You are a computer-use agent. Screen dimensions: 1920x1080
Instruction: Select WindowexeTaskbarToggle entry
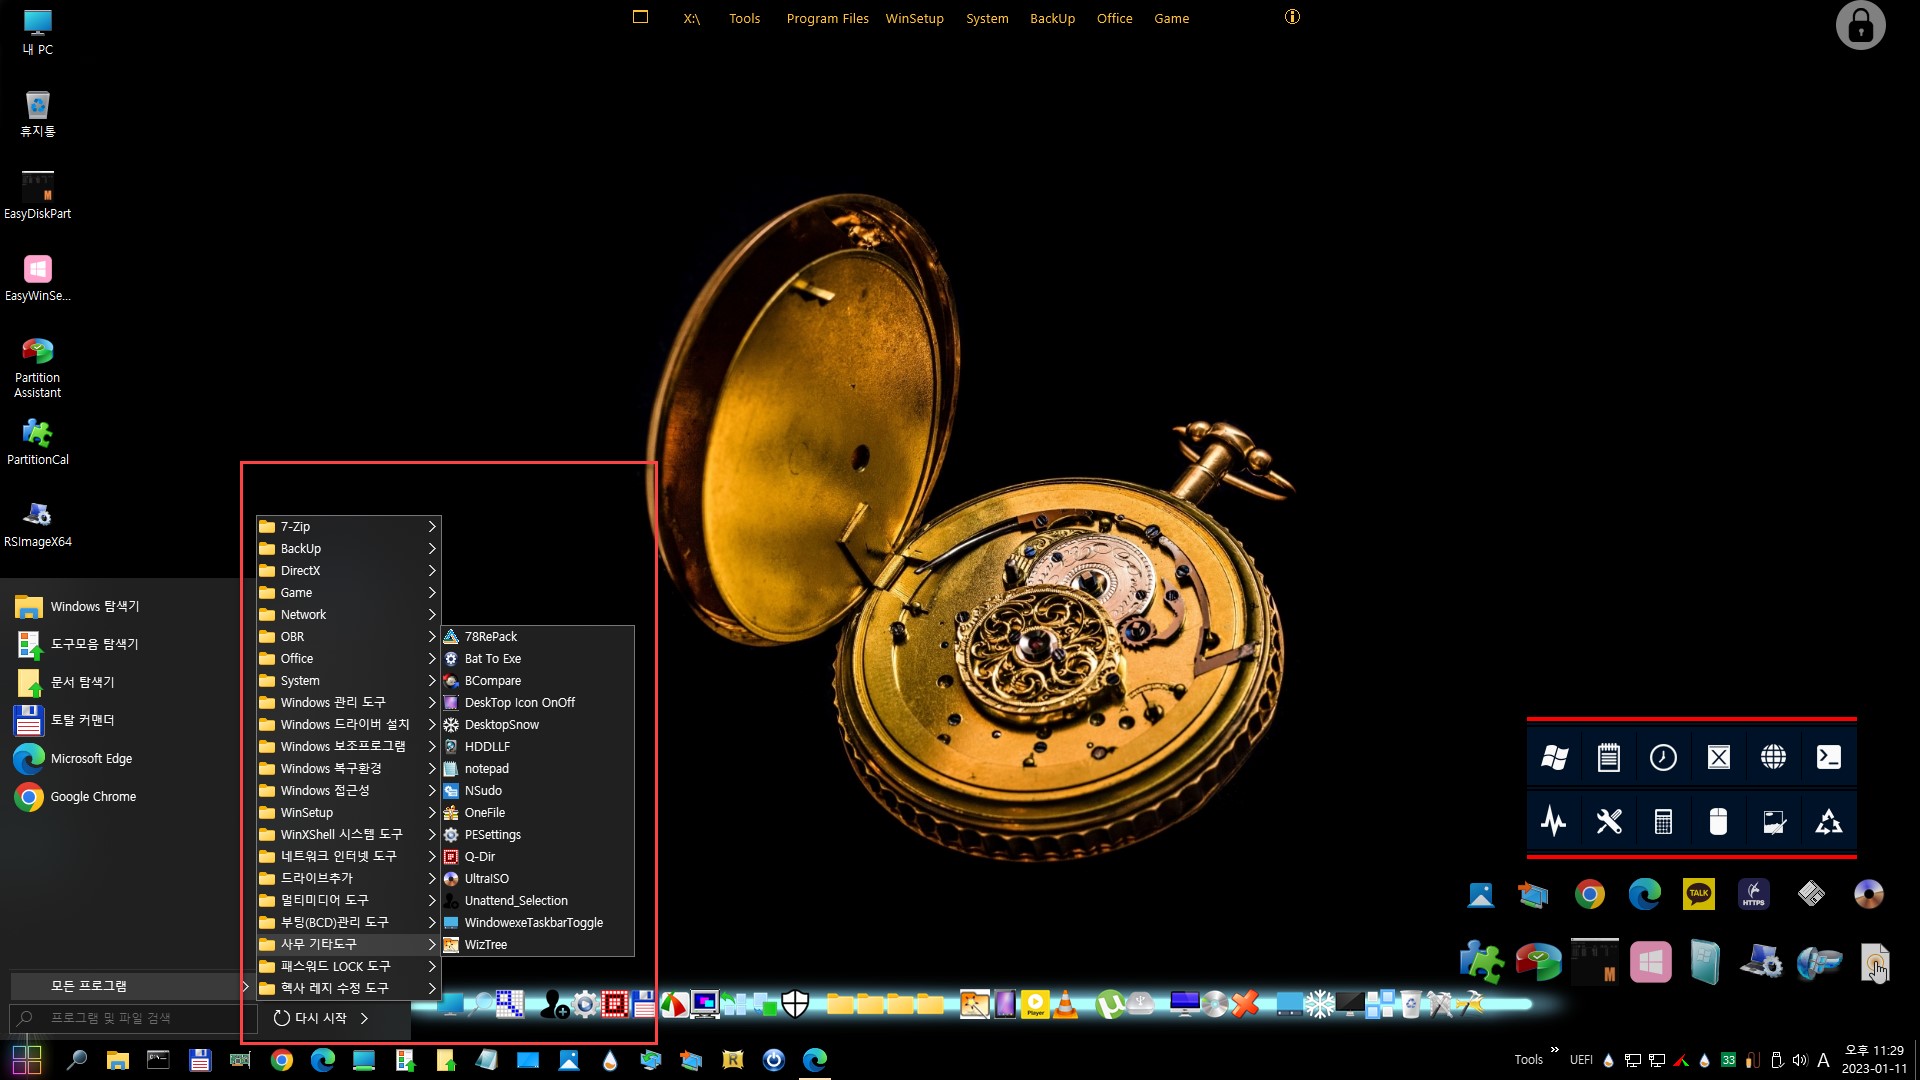538,922
